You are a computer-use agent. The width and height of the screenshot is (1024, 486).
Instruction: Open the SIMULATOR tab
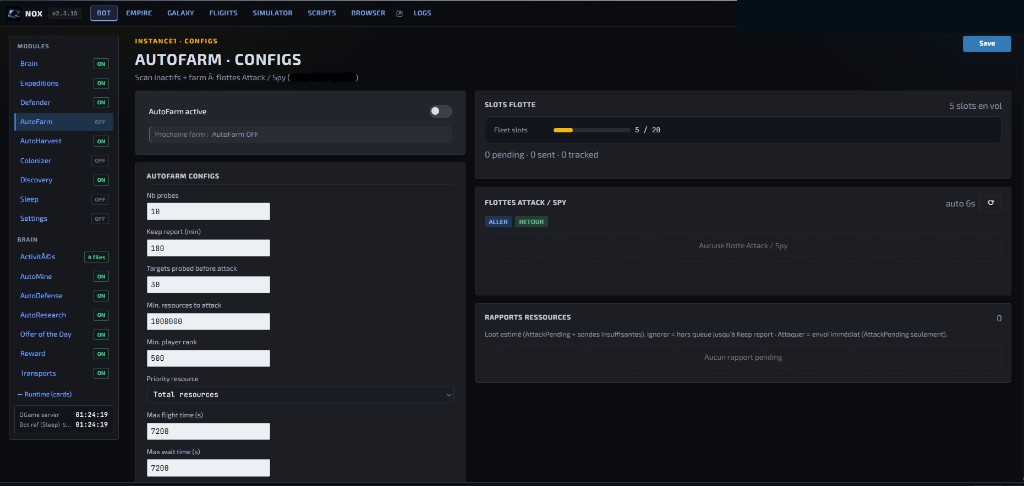272,13
